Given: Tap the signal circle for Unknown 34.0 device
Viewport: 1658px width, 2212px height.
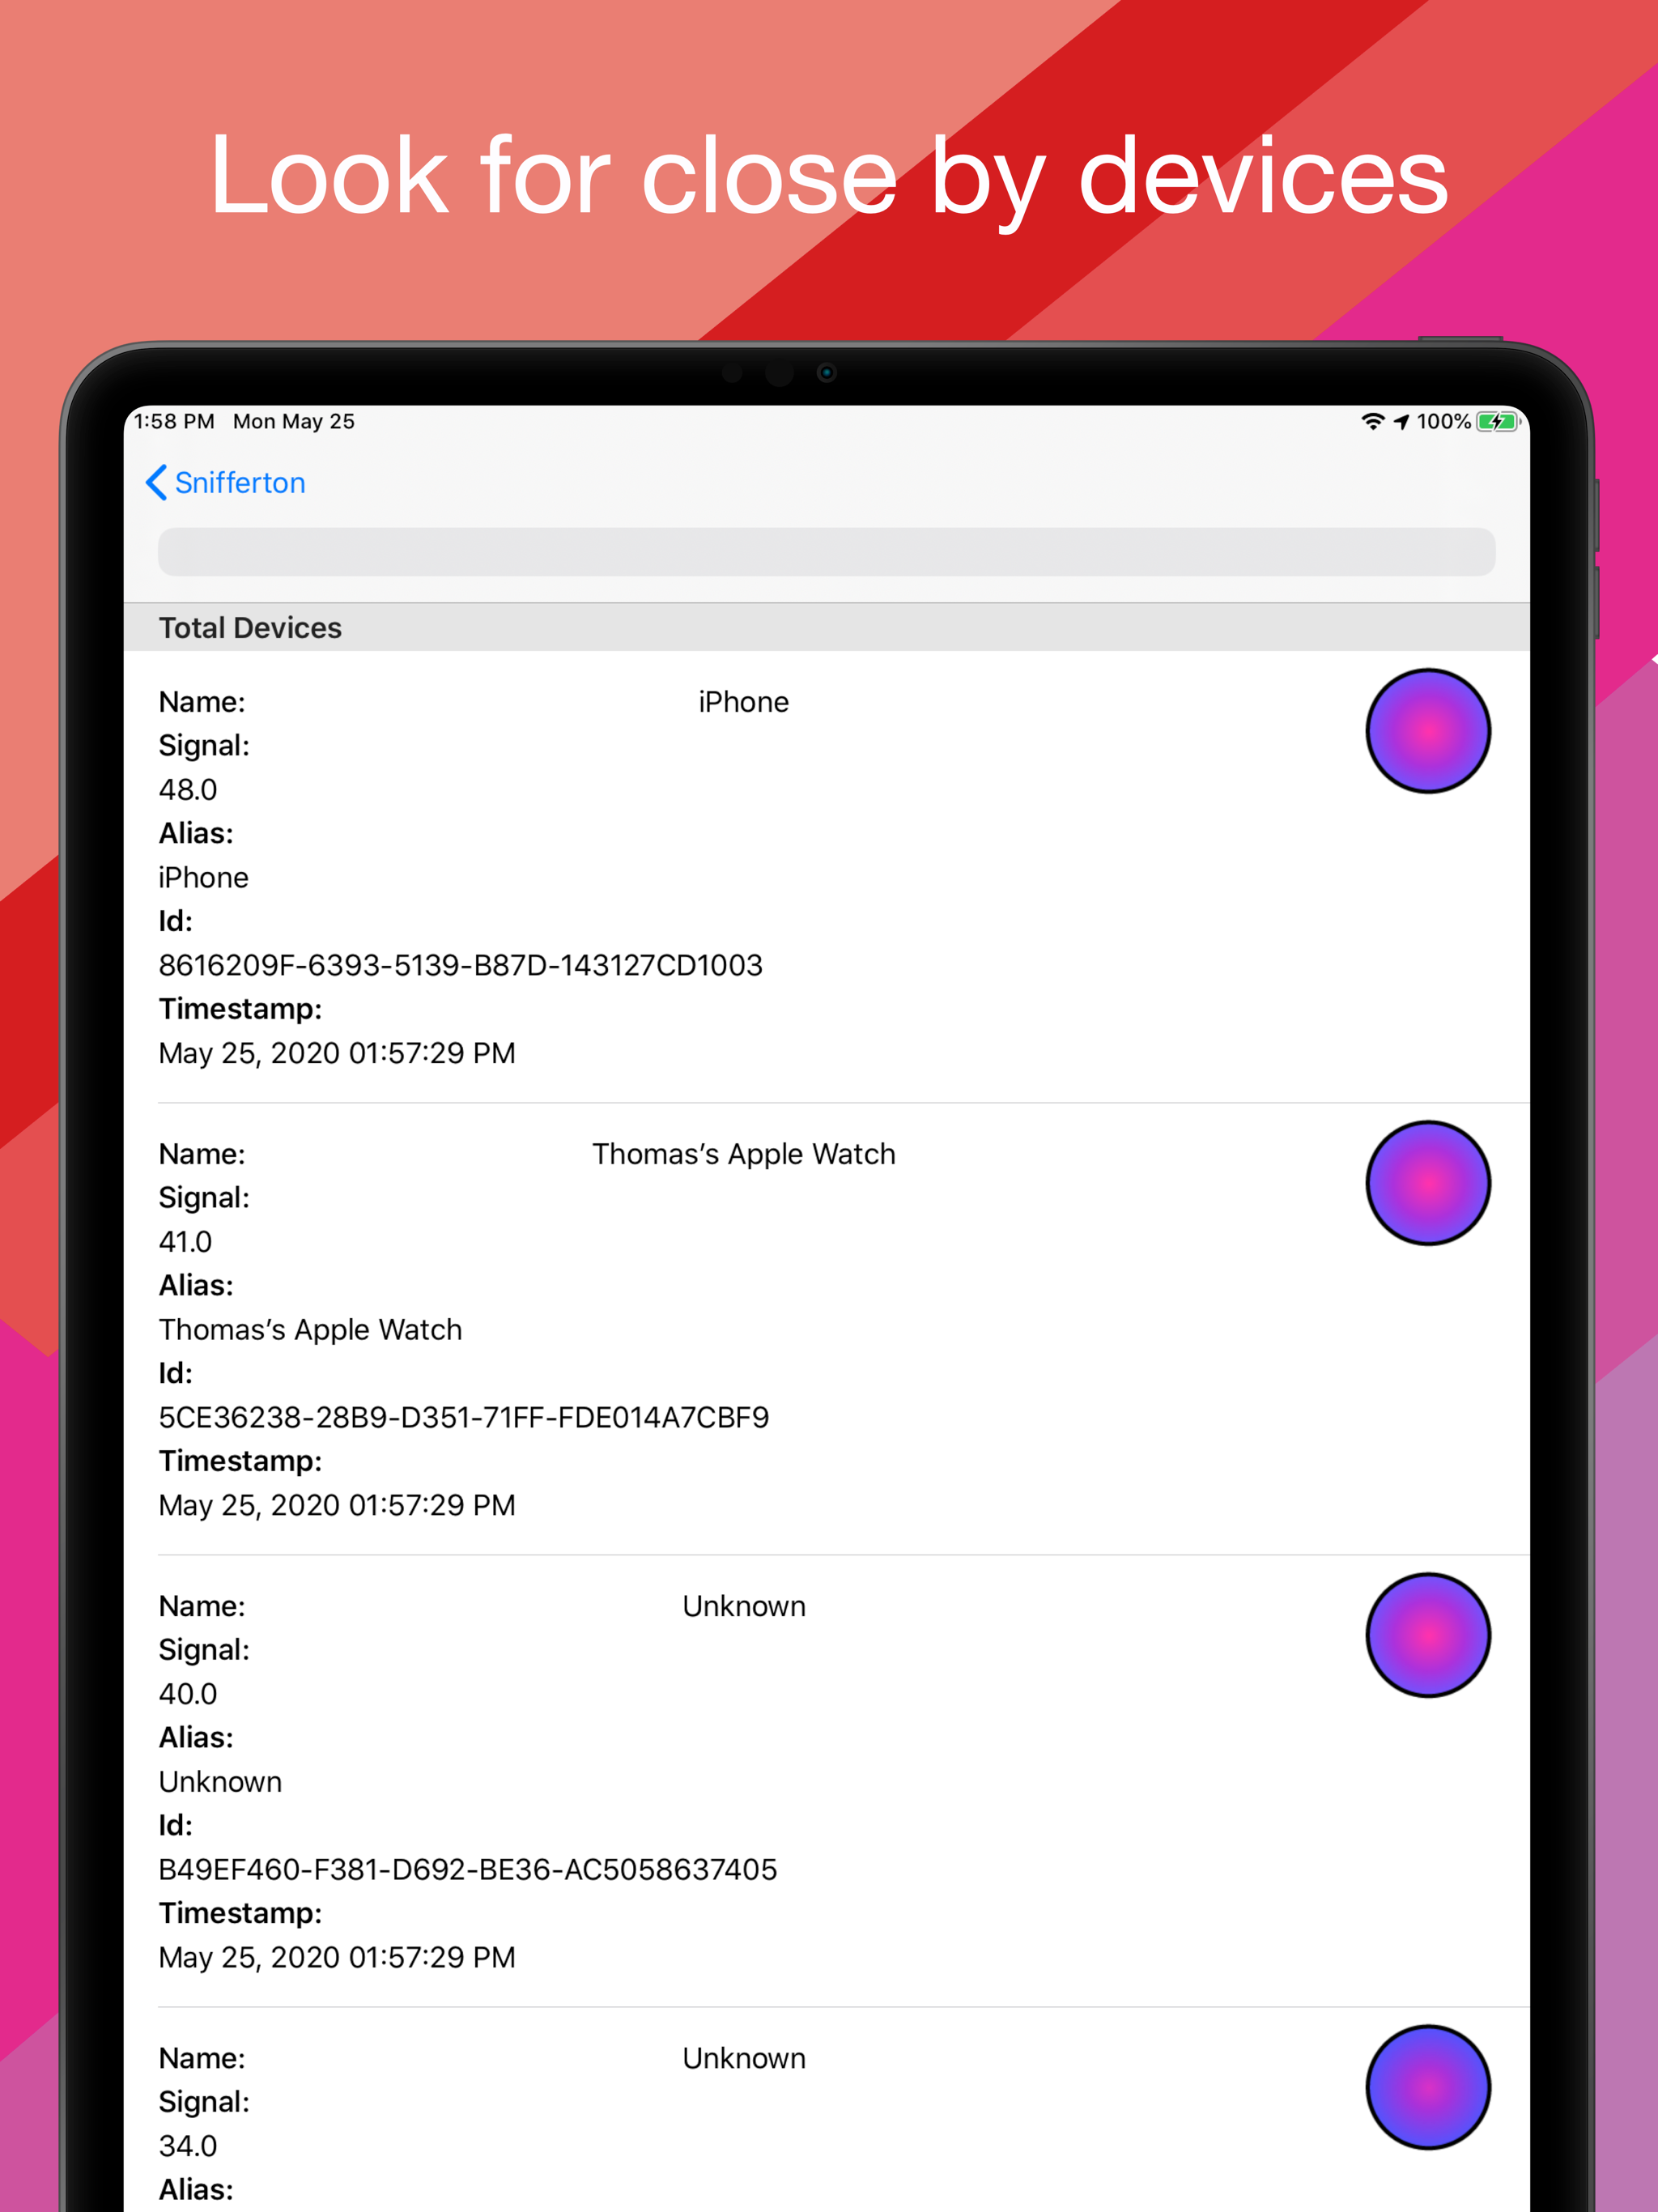Looking at the screenshot, I should tap(1428, 2087).
